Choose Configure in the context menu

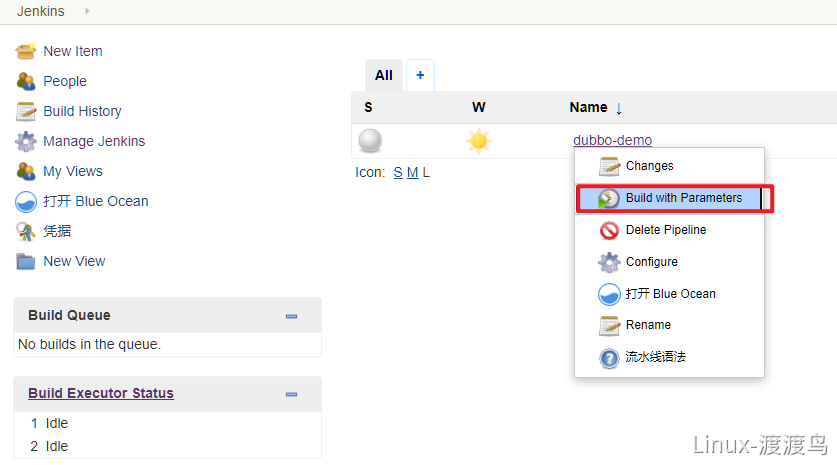point(652,262)
